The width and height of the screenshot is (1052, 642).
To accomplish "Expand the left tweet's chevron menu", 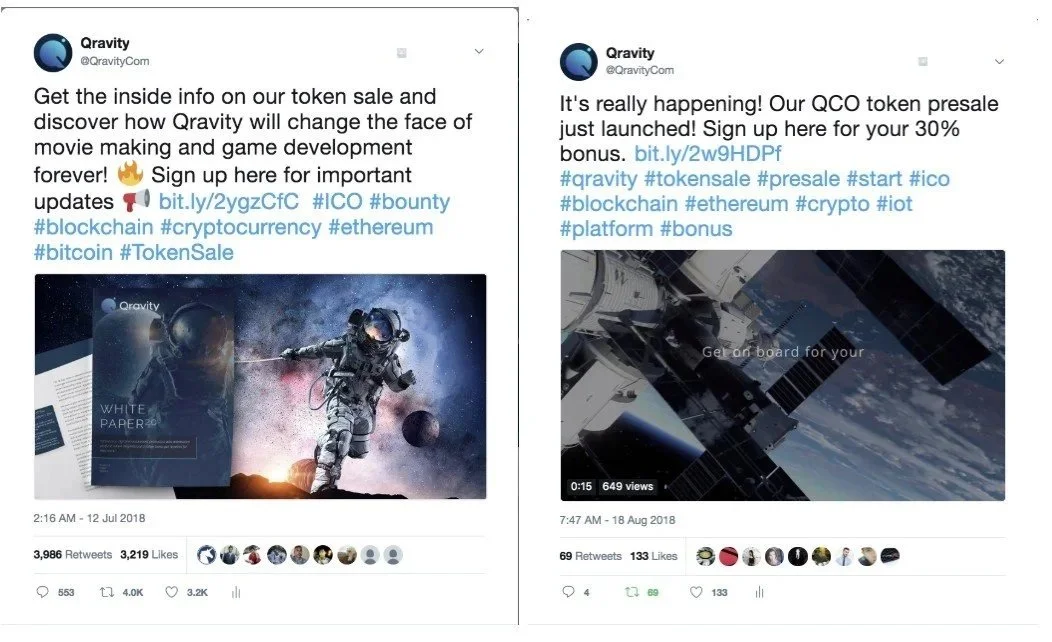I will click(479, 52).
